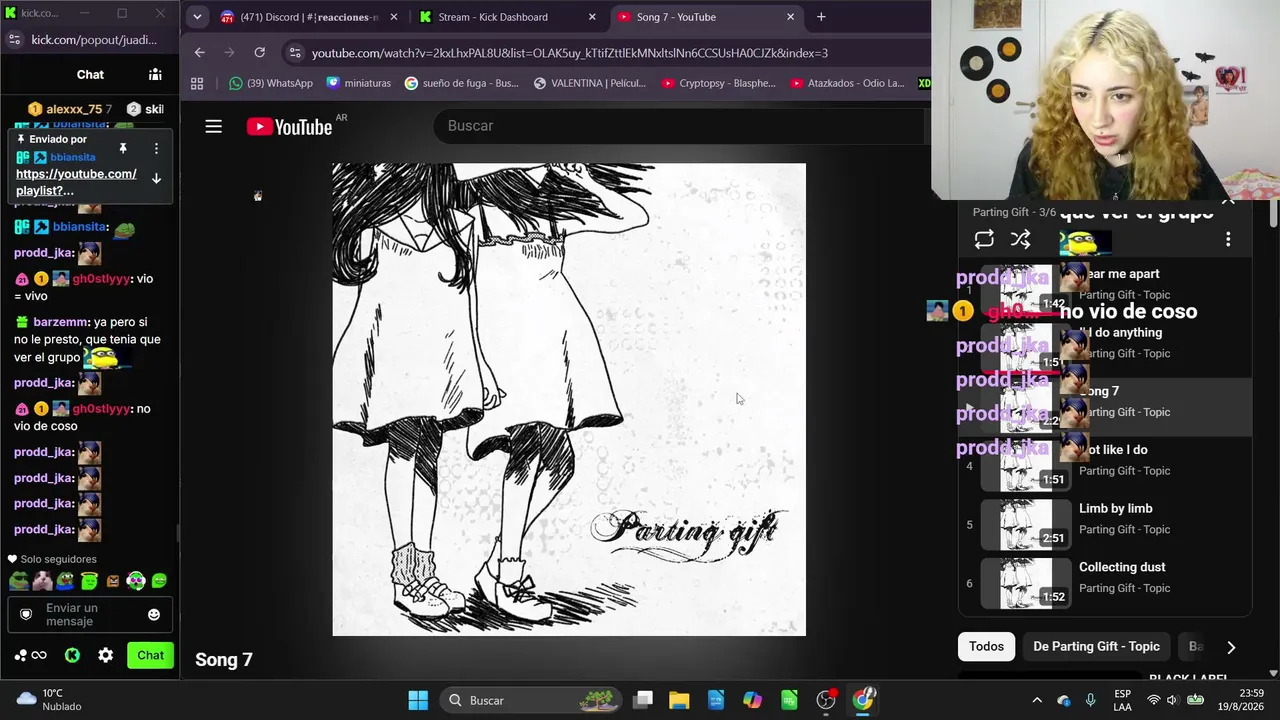Insert the cat emote from quick emotes
1280x720 pixels.
pos(42,580)
